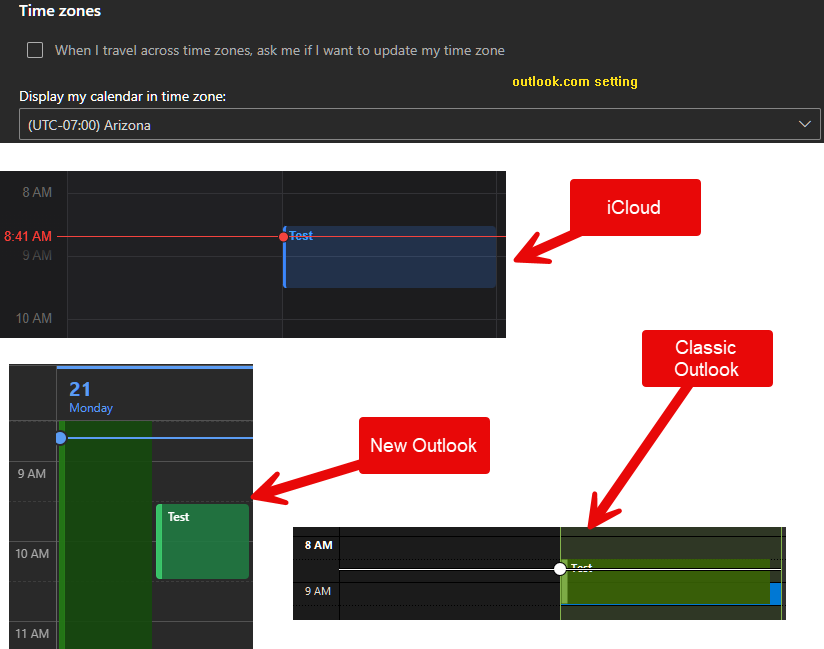Click the 11 AM label in New Outlook
Image resolution: width=824 pixels, height=649 pixels.
tap(32, 634)
